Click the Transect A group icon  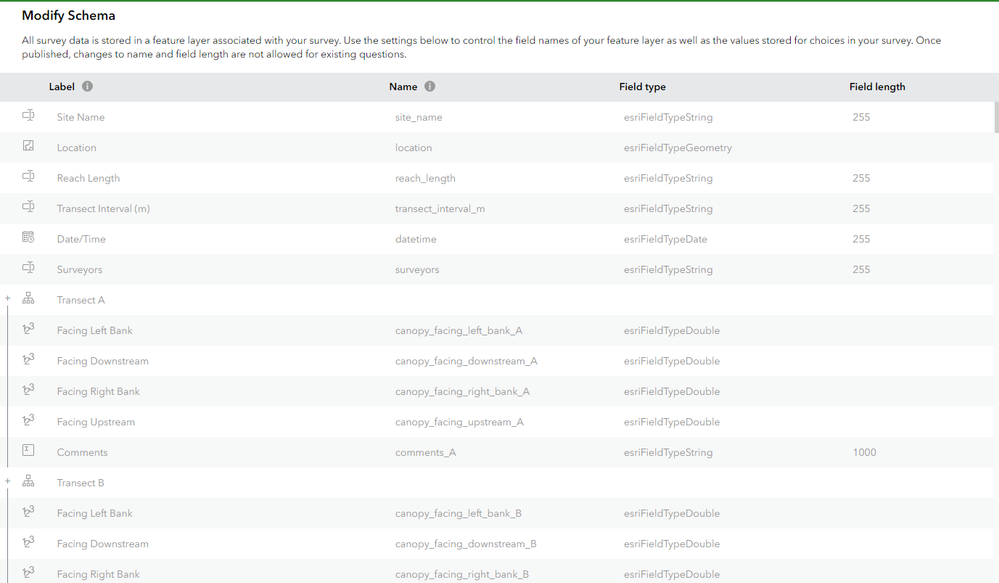pos(28,299)
